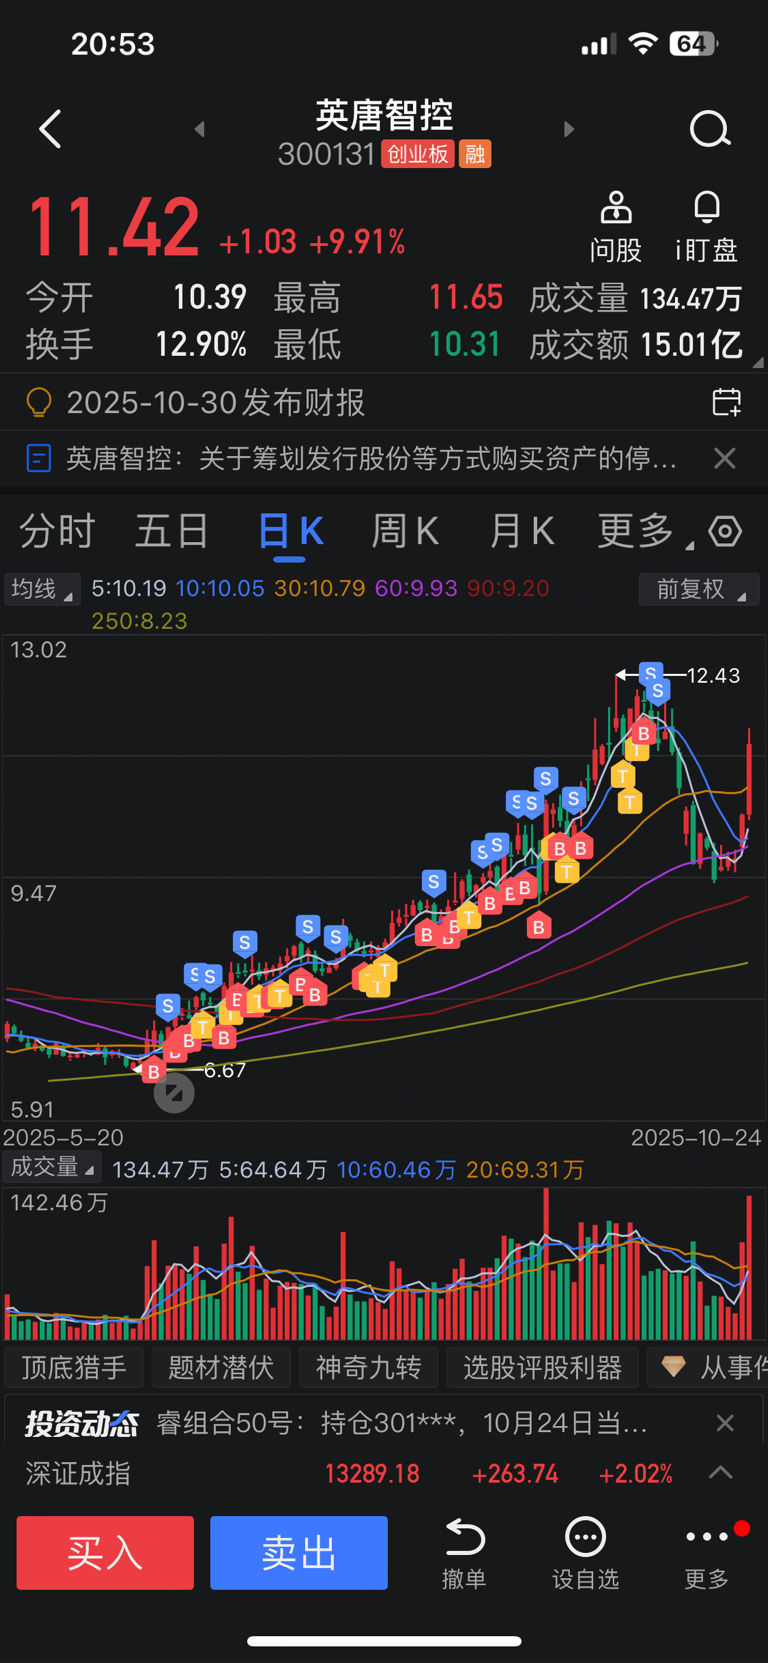The width and height of the screenshot is (768, 1663).
Task: Expand the 深证成指 index panel chevron
Action: [721, 1473]
